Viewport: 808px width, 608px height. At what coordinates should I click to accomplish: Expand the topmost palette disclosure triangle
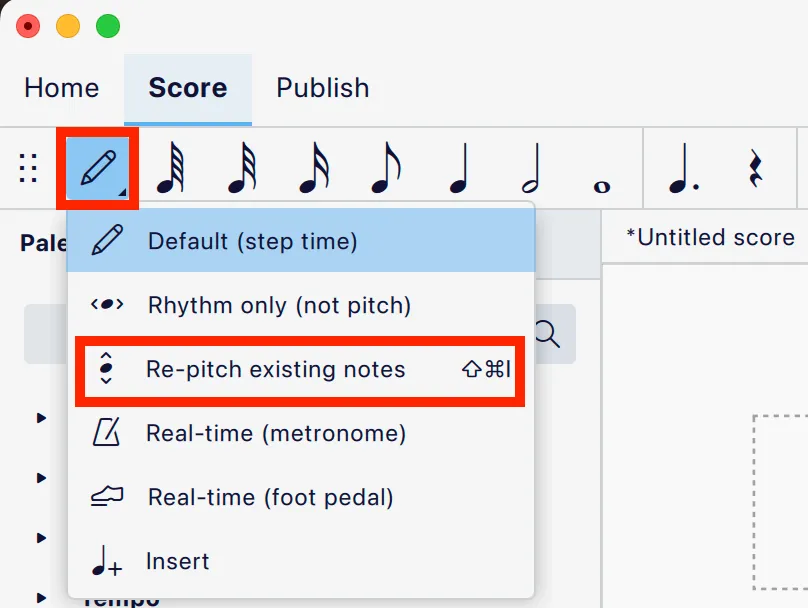40,417
